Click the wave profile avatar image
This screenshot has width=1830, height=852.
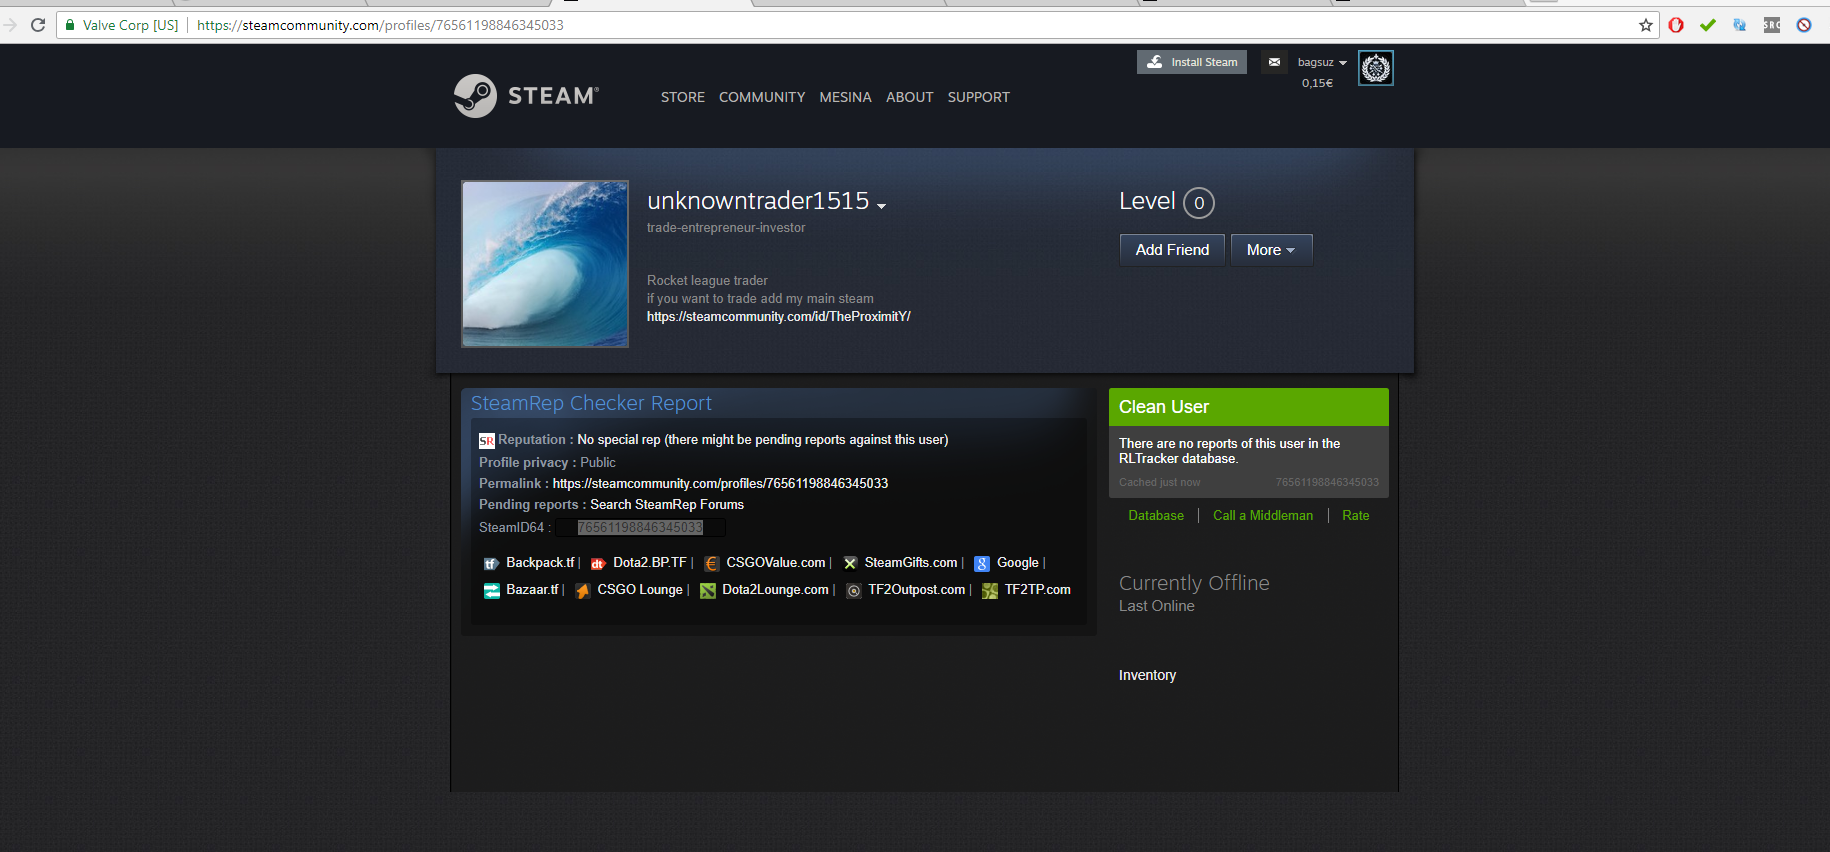click(545, 264)
